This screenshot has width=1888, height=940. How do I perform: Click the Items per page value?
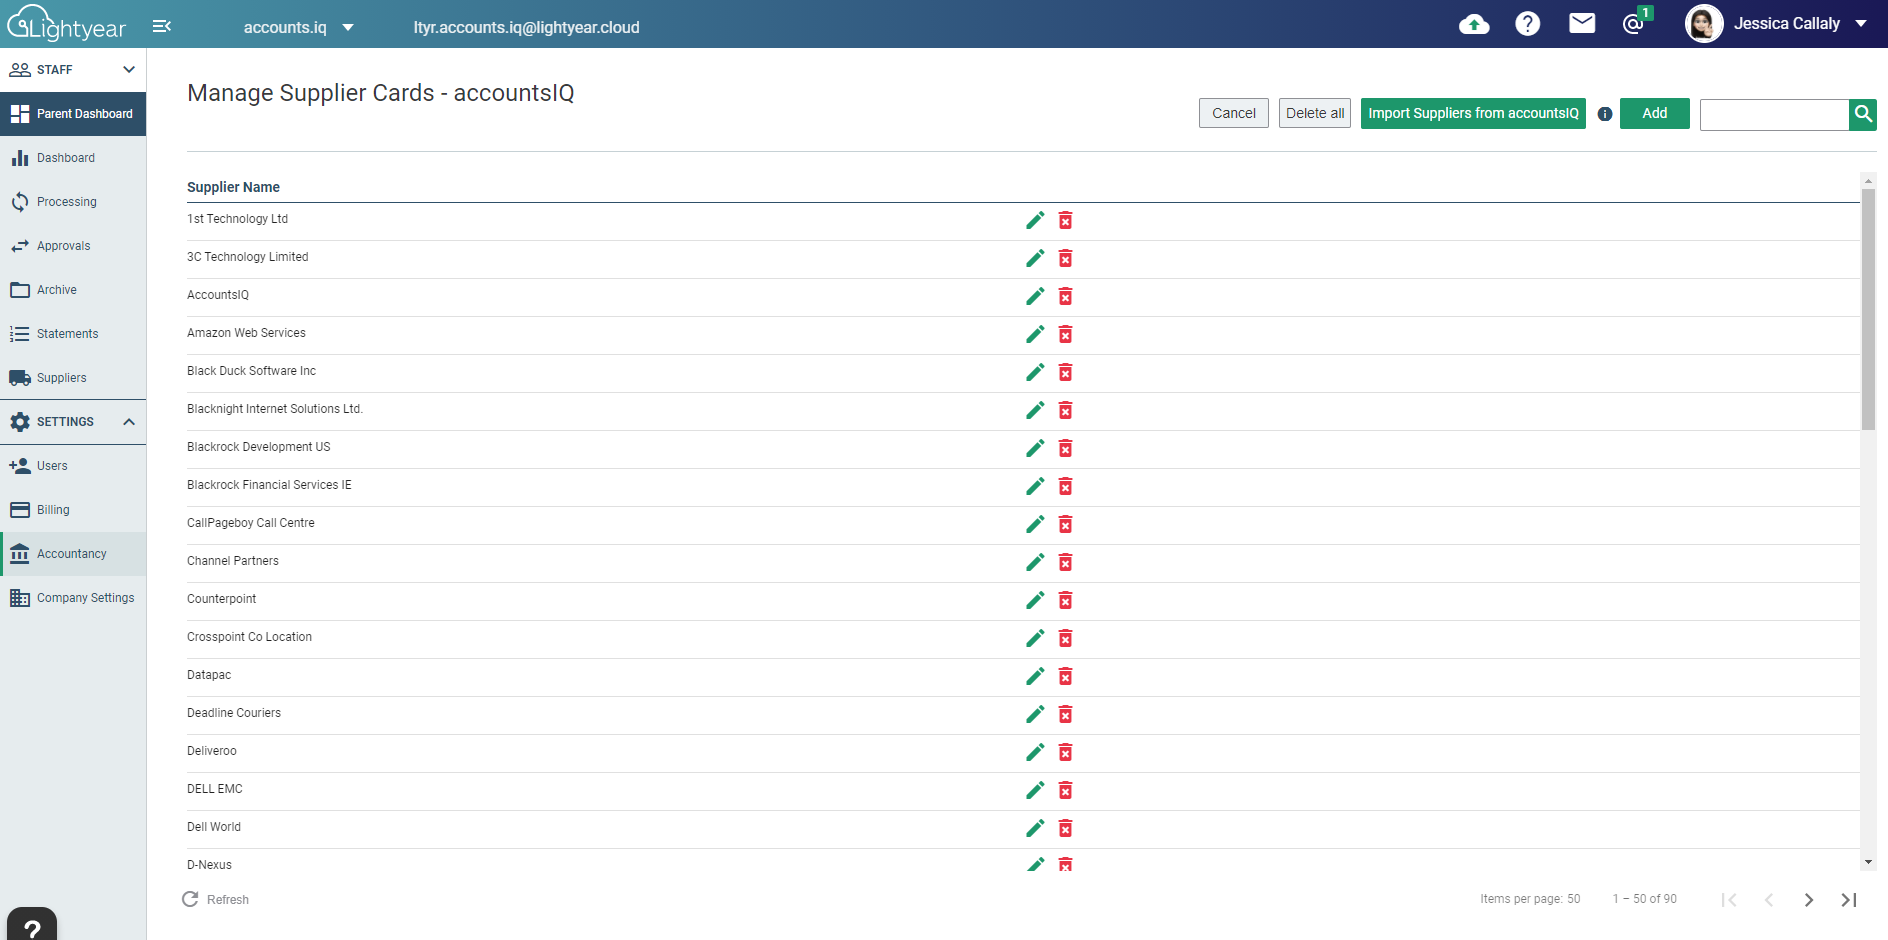[x=1574, y=899]
